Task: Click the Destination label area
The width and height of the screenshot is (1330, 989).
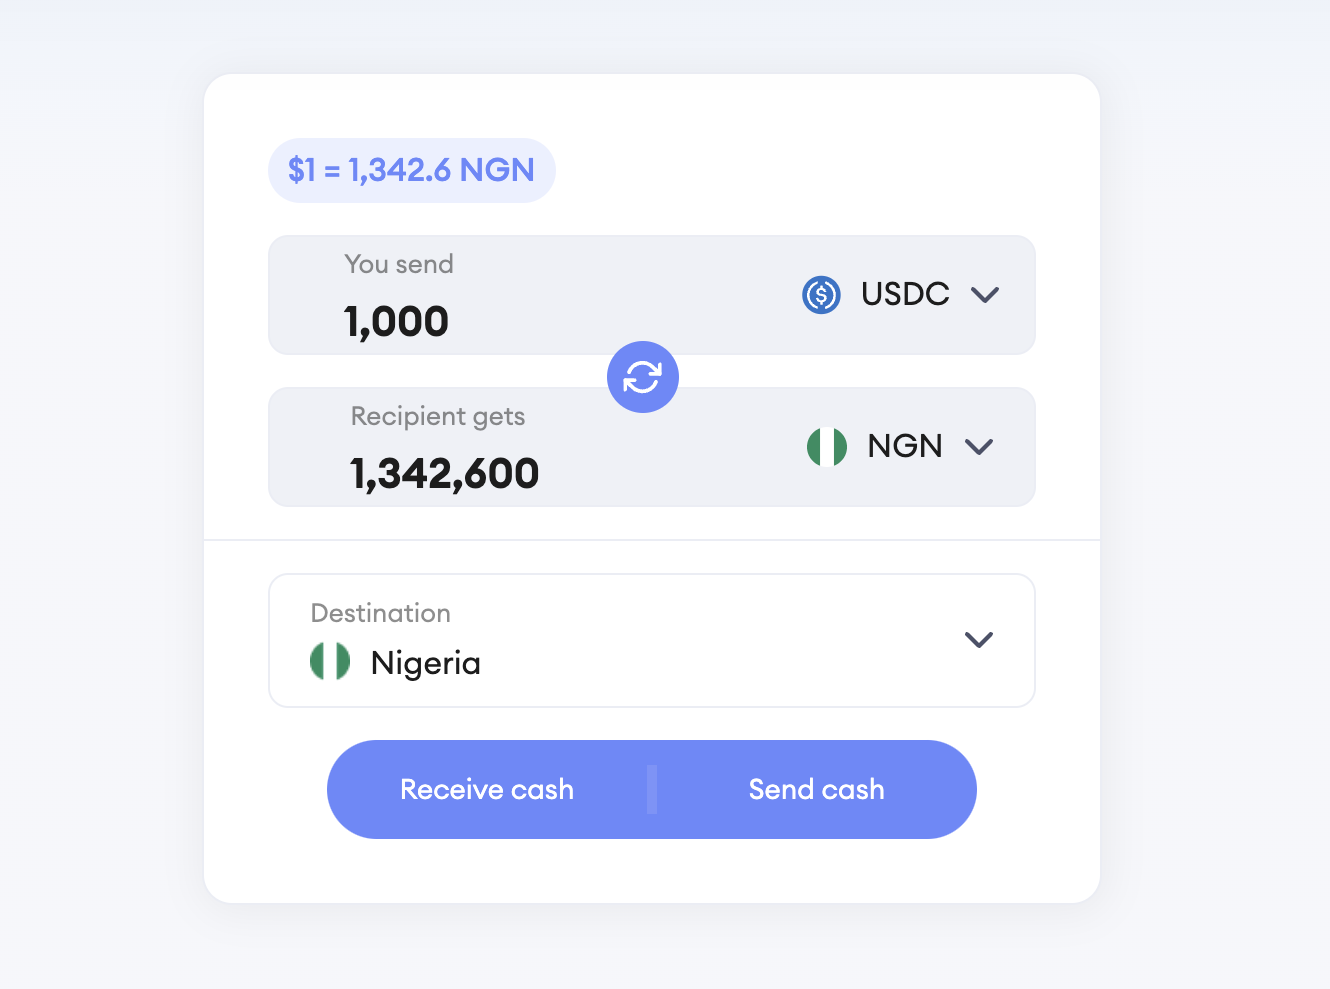Action: point(380,613)
